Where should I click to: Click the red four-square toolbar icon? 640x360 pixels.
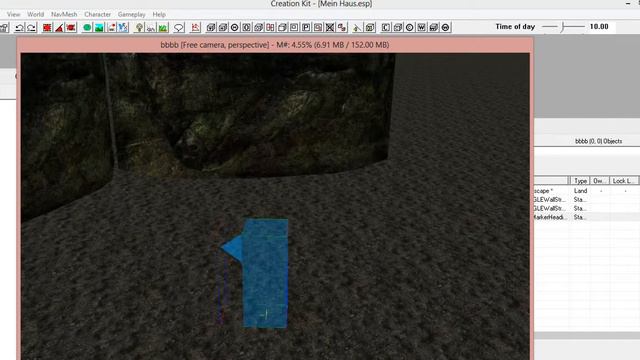click(270, 28)
